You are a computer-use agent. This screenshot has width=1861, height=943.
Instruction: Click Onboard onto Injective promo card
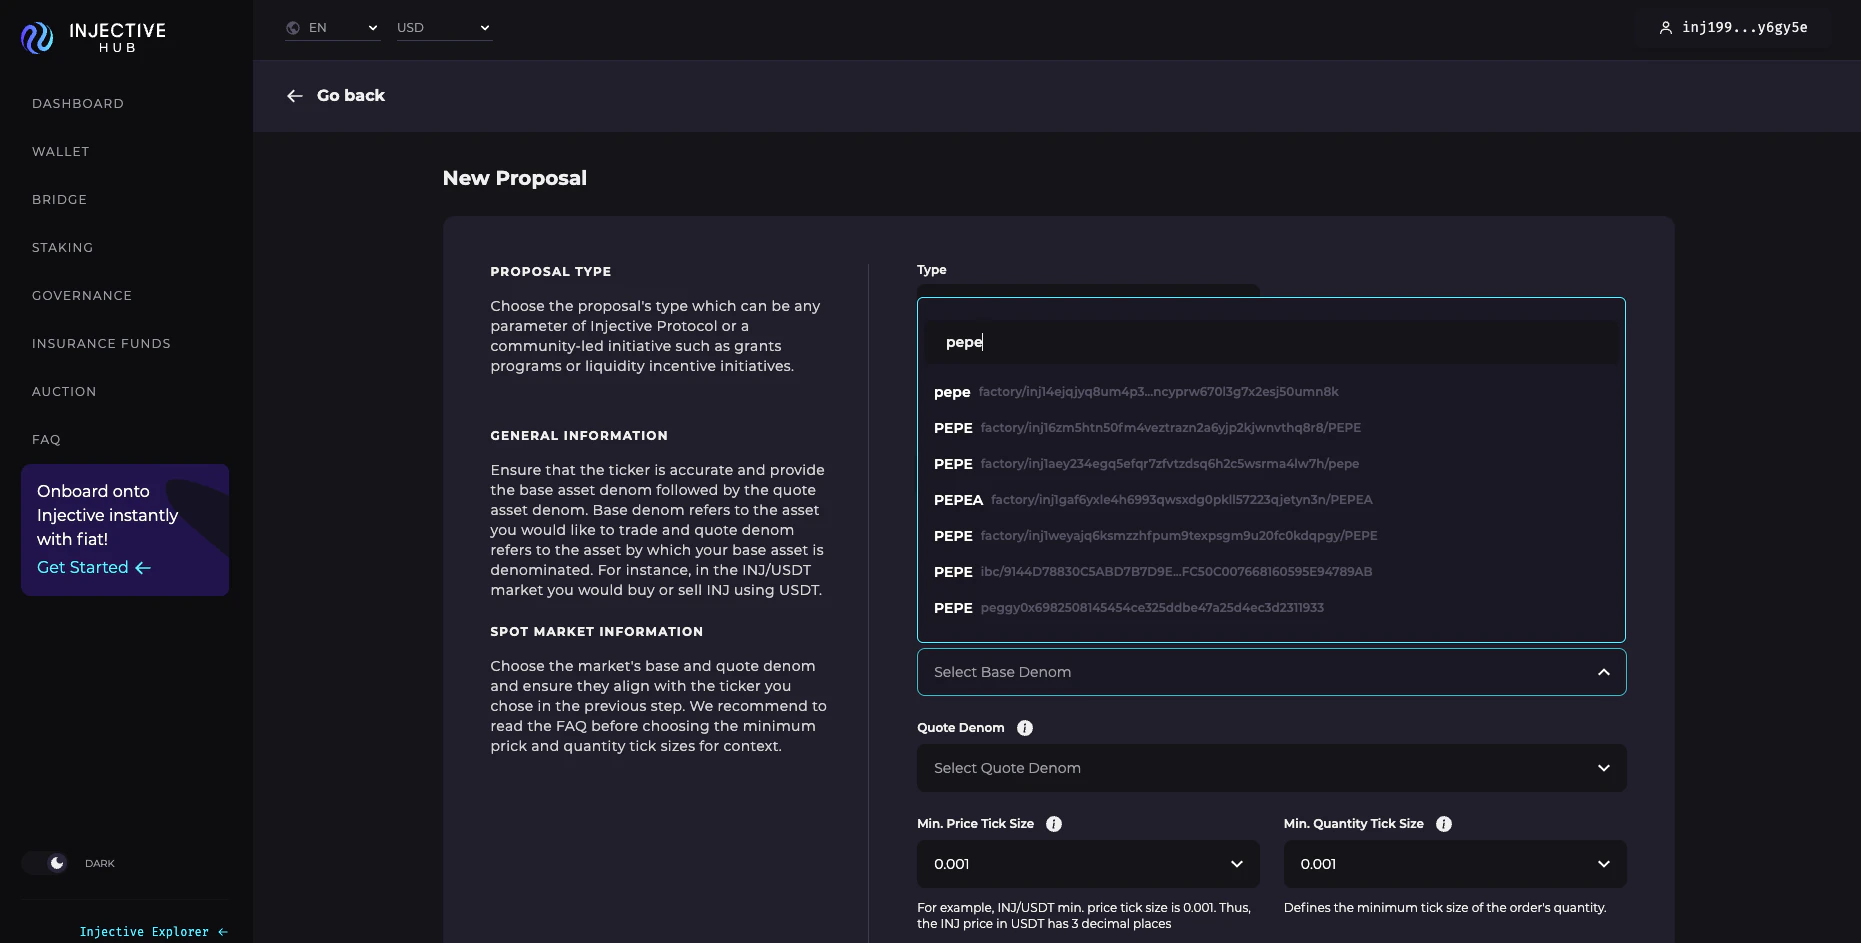[x=125, y=530]
